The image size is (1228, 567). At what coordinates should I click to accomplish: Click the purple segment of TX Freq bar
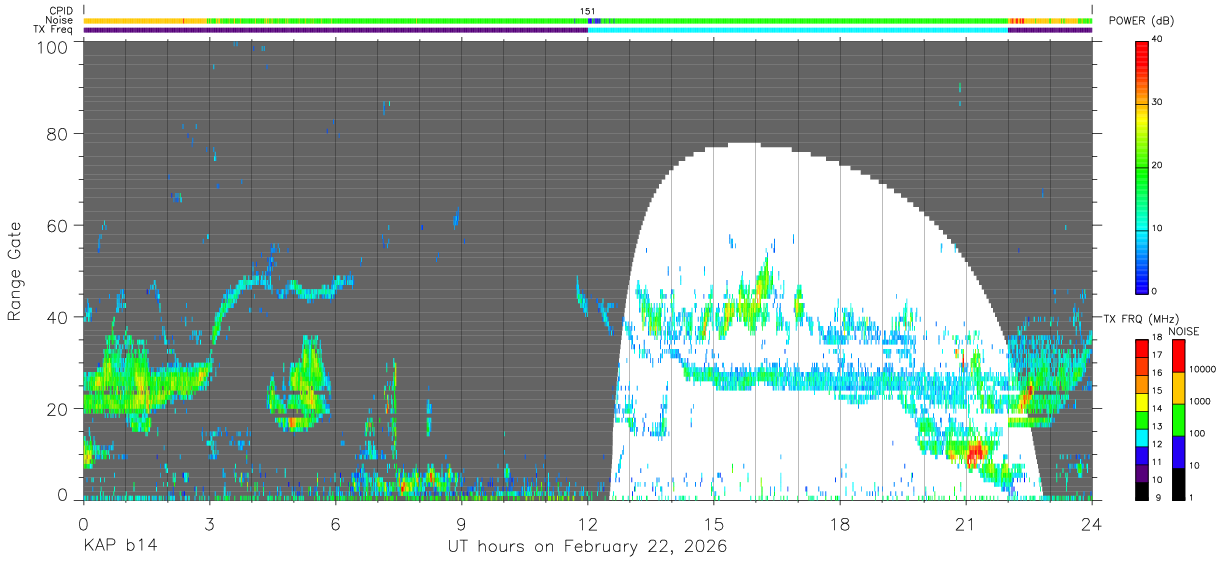click(335, 30)
